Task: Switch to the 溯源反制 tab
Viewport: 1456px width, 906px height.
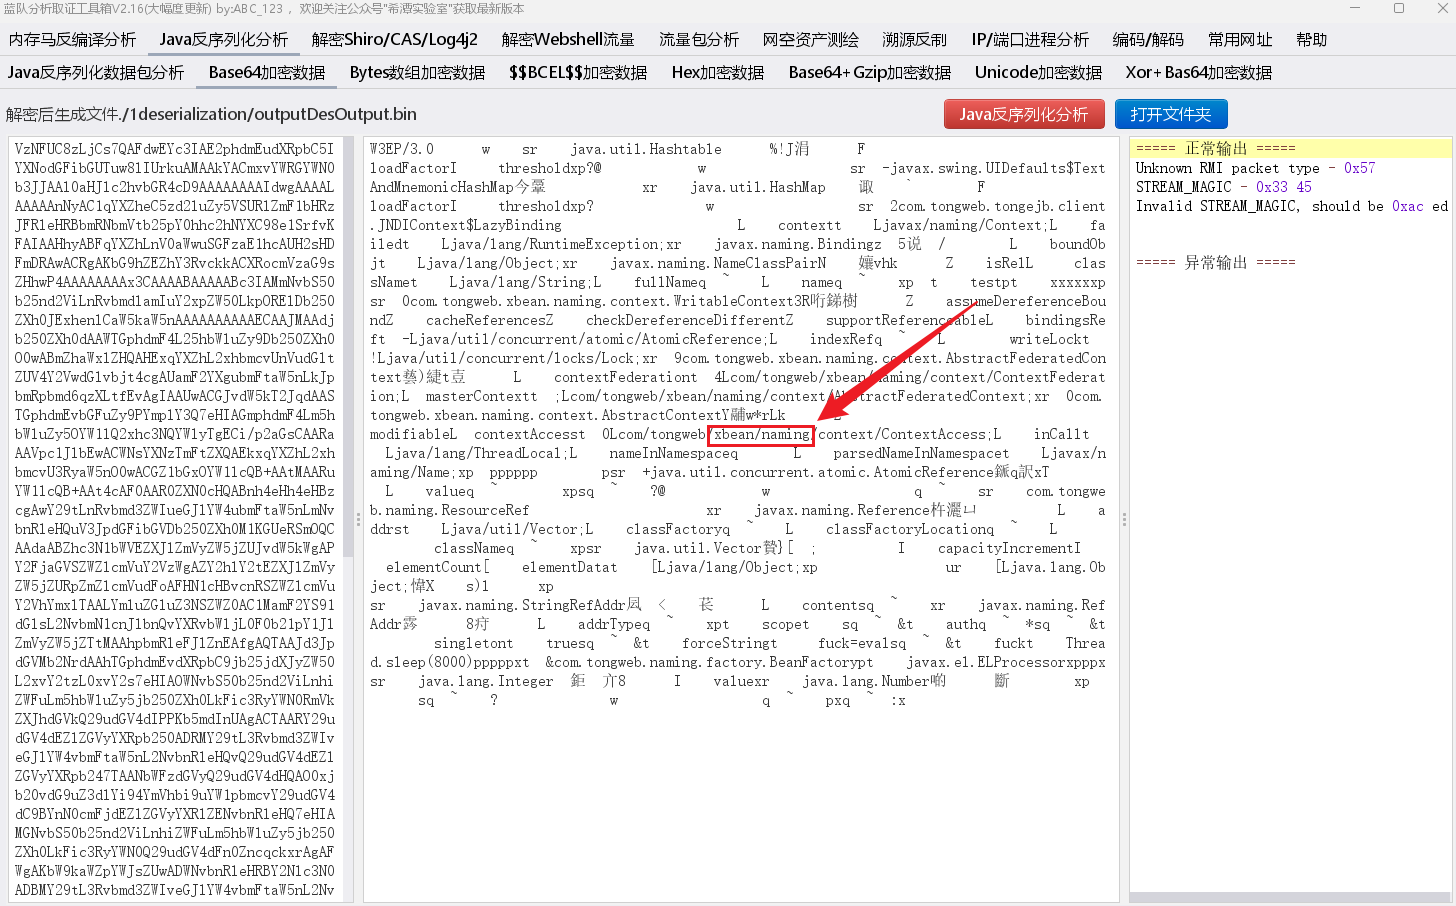Action: click(914, 40)
